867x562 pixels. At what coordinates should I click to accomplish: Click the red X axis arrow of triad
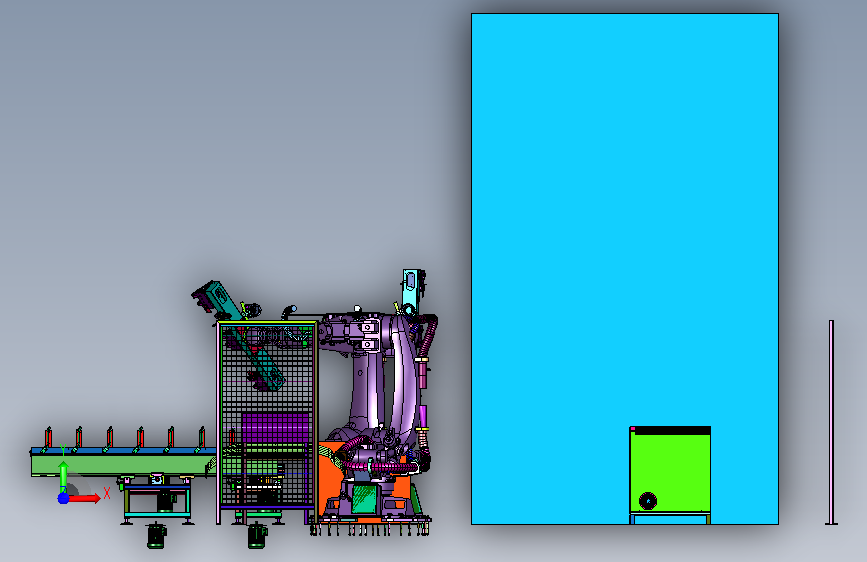[84, 498]
